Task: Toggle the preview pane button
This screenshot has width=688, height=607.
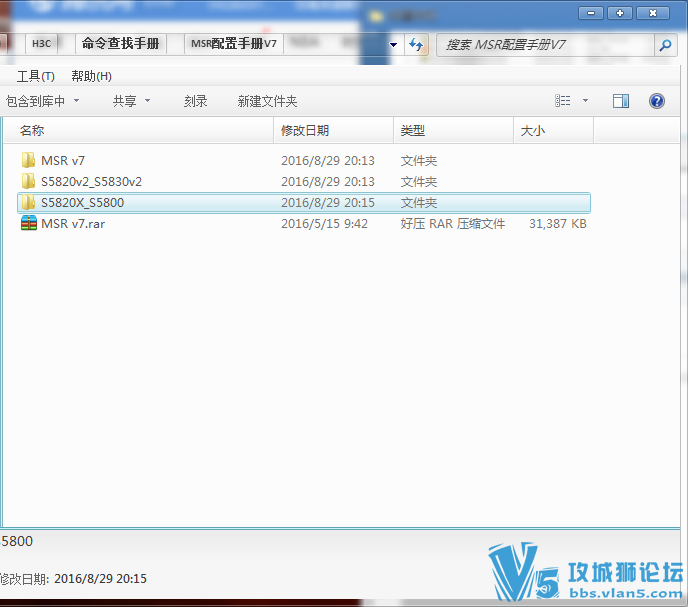Action: [x=620, y=101]
